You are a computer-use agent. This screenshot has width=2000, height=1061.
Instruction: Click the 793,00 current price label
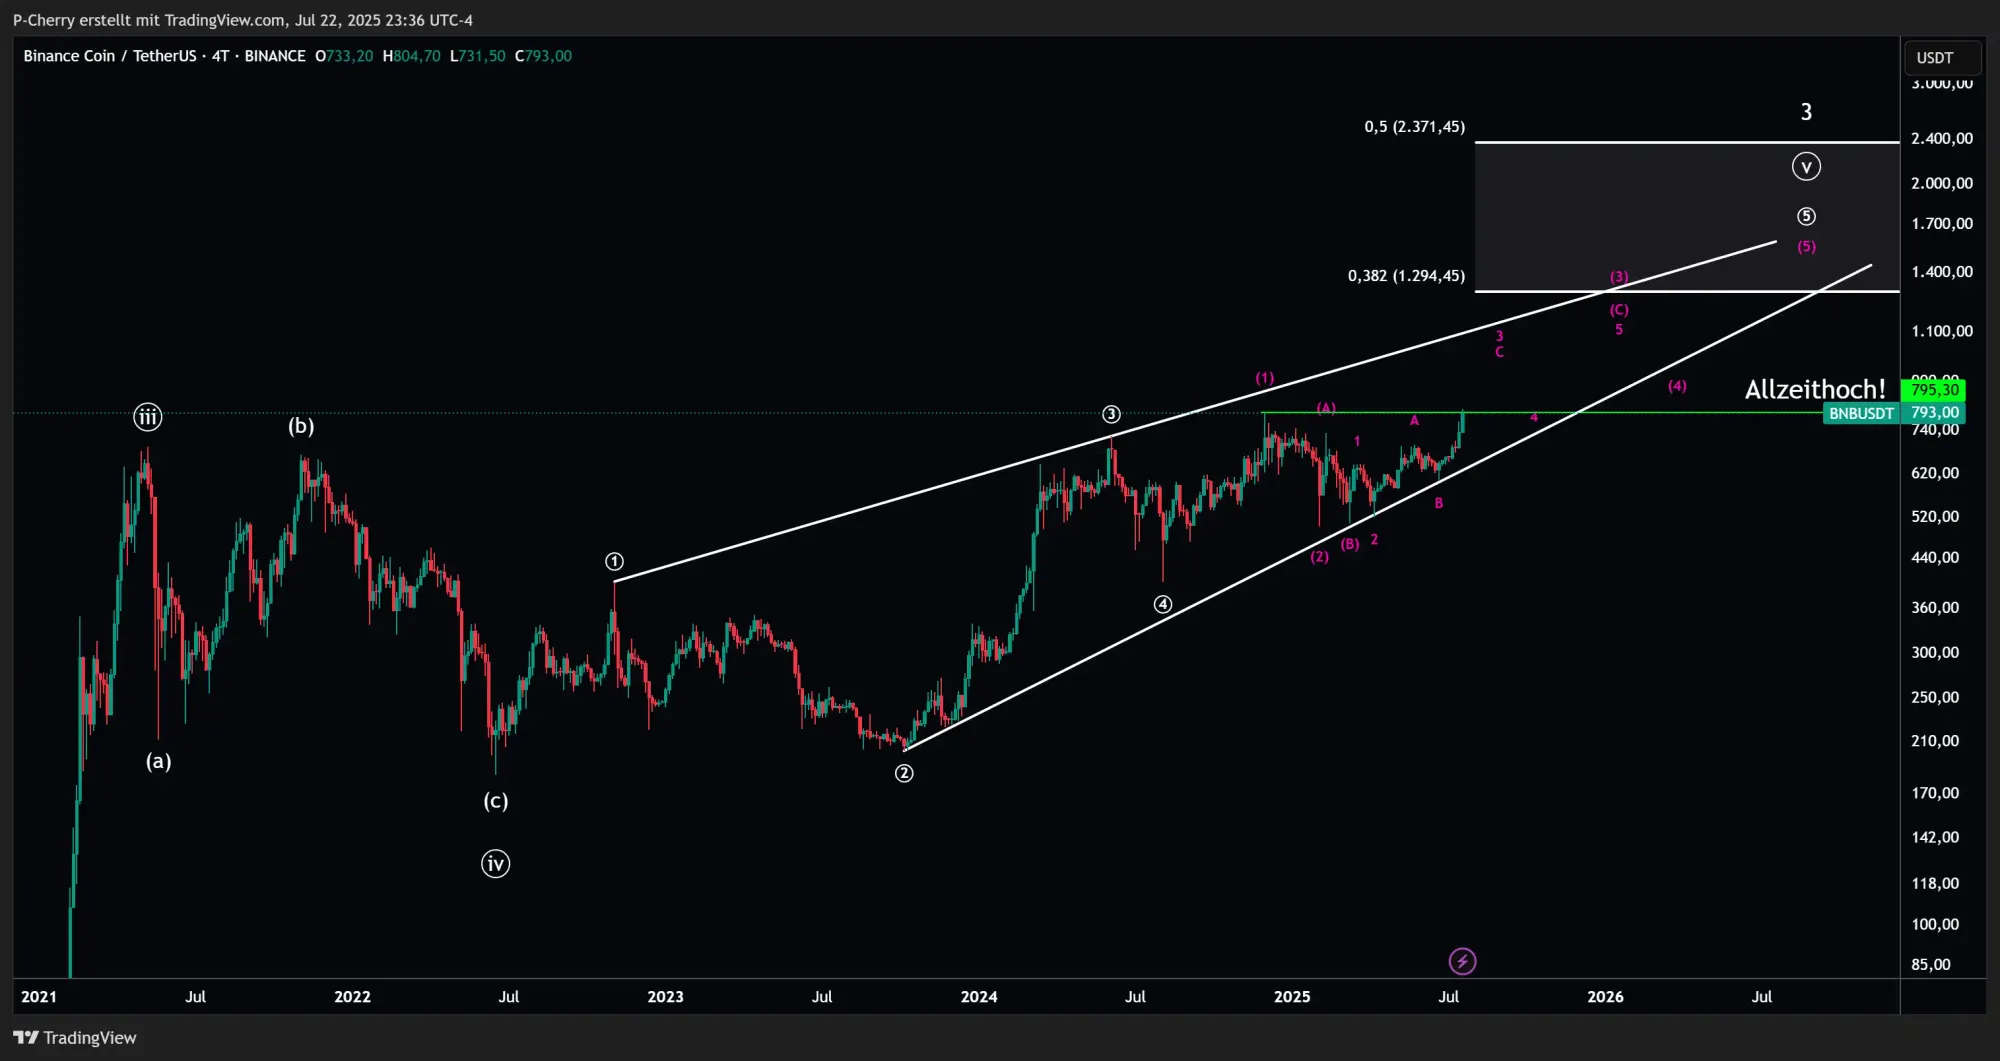1934,413
